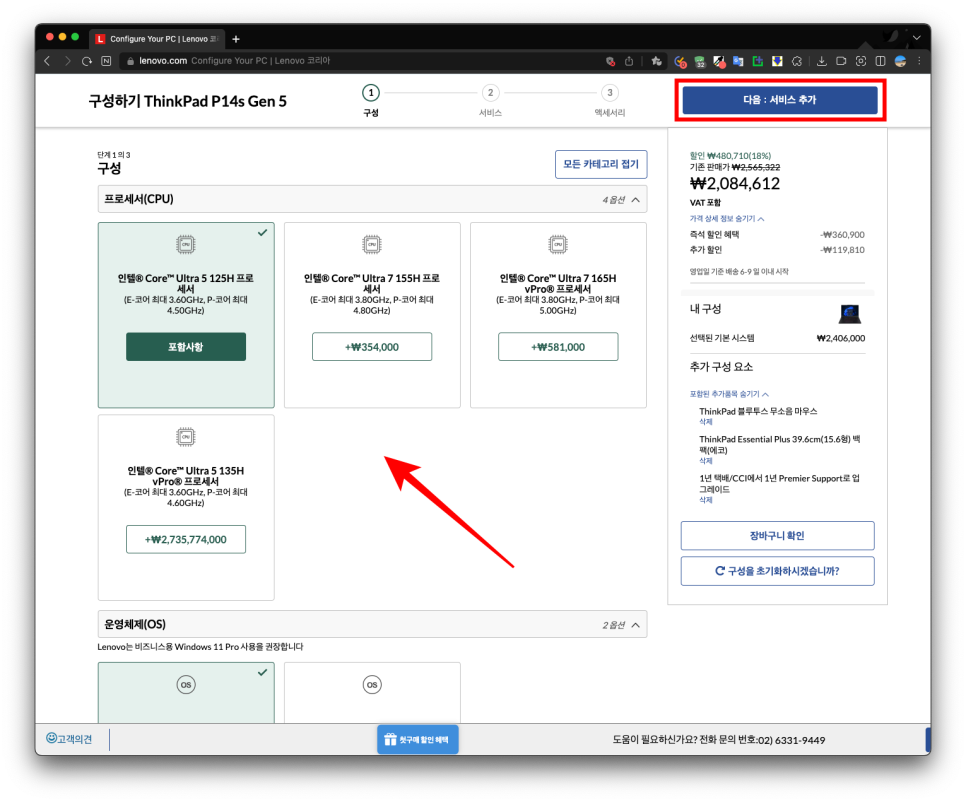The height and width of the screenshot is (802, 966).
Task: Click 포함사항 button on Ultra 5 125H
Action: [x=186, y=347]
